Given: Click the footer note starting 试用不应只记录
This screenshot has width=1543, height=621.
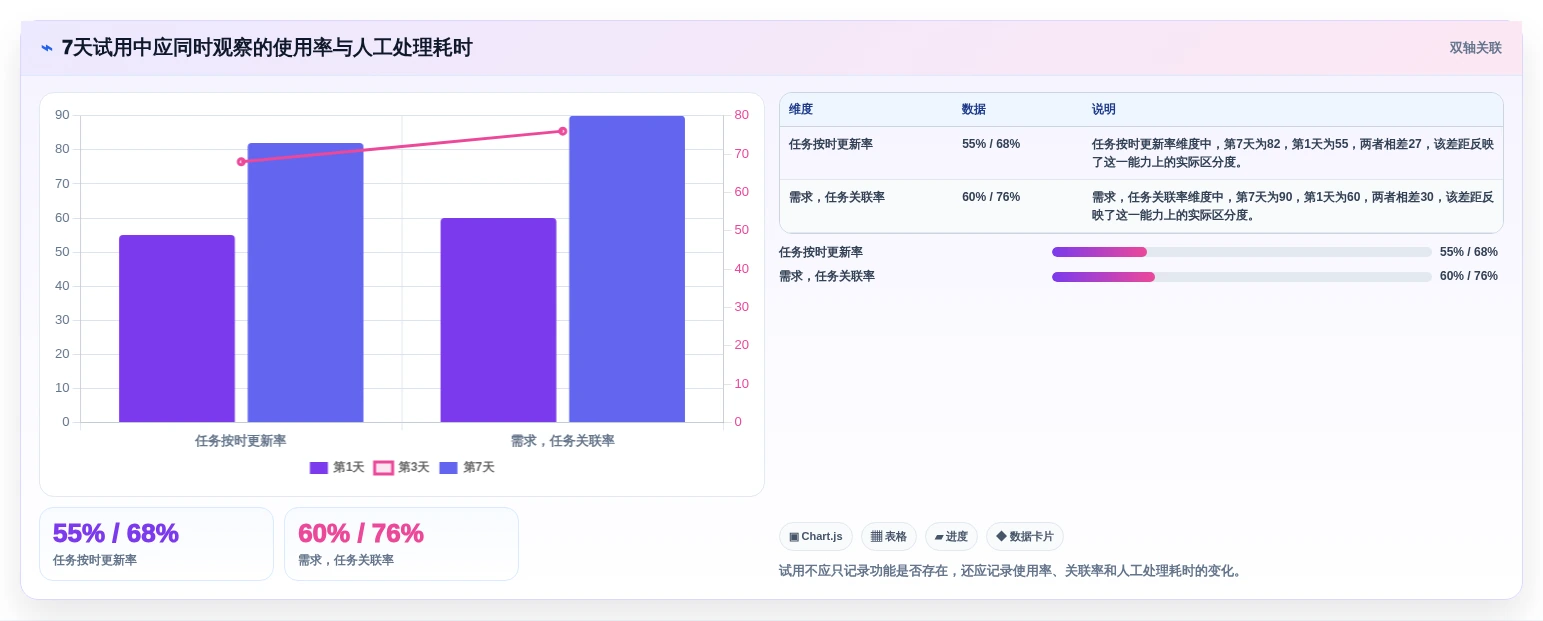Looking at the screenshot, I should point(1012,571).
